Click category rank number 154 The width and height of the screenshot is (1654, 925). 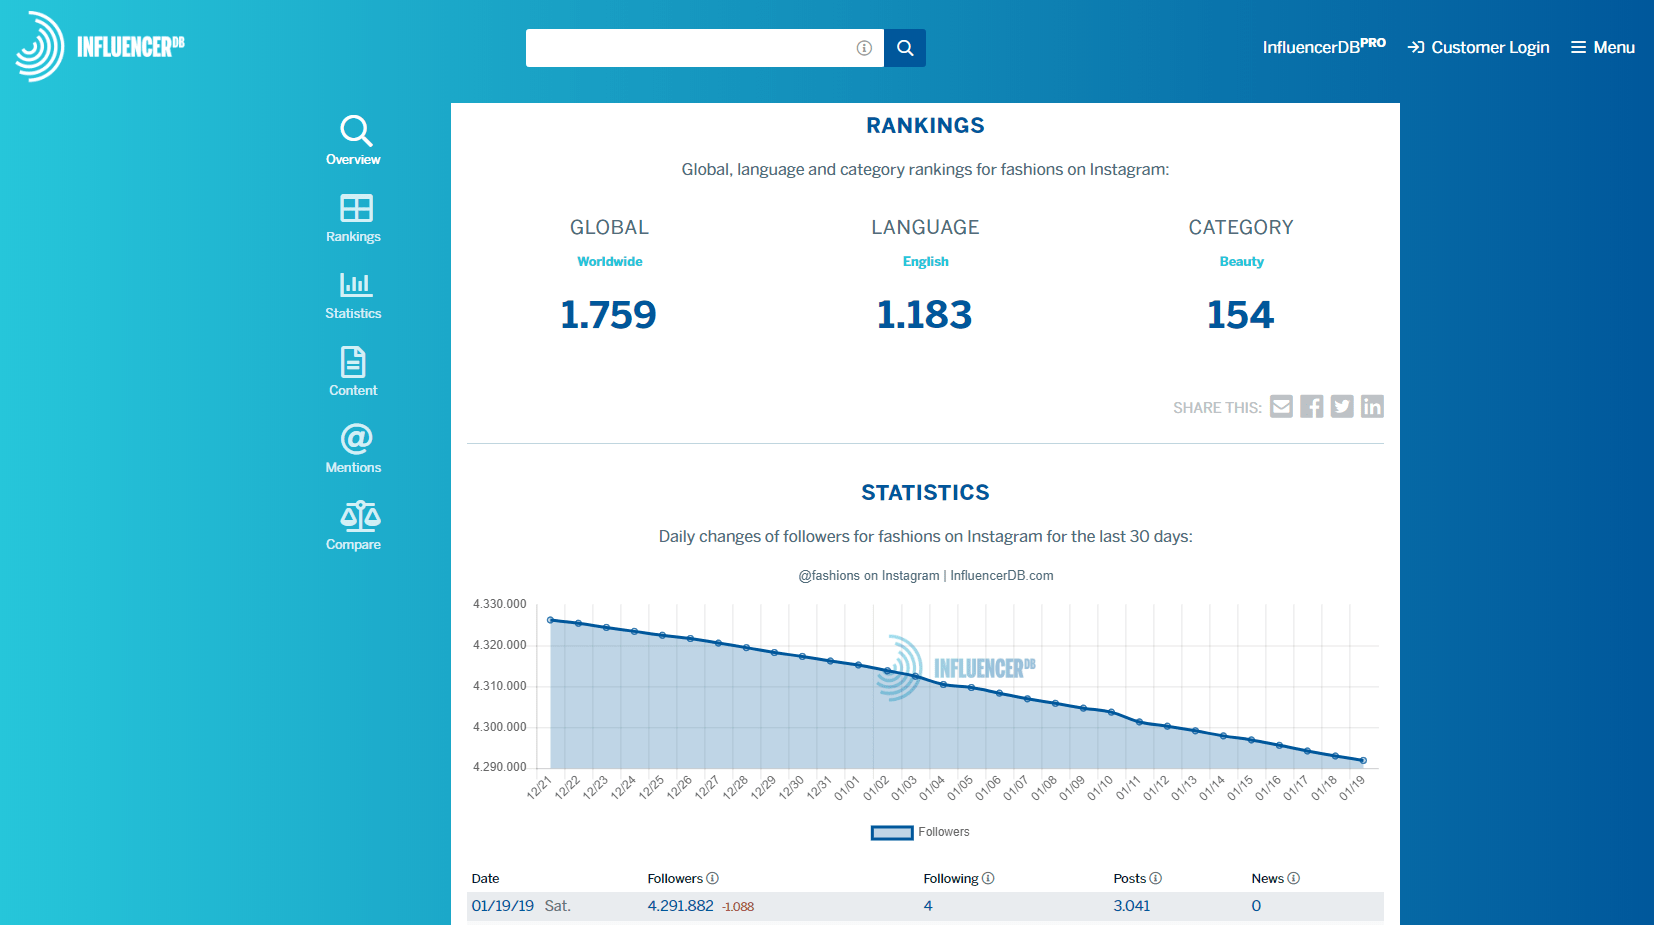[1241, 315]
